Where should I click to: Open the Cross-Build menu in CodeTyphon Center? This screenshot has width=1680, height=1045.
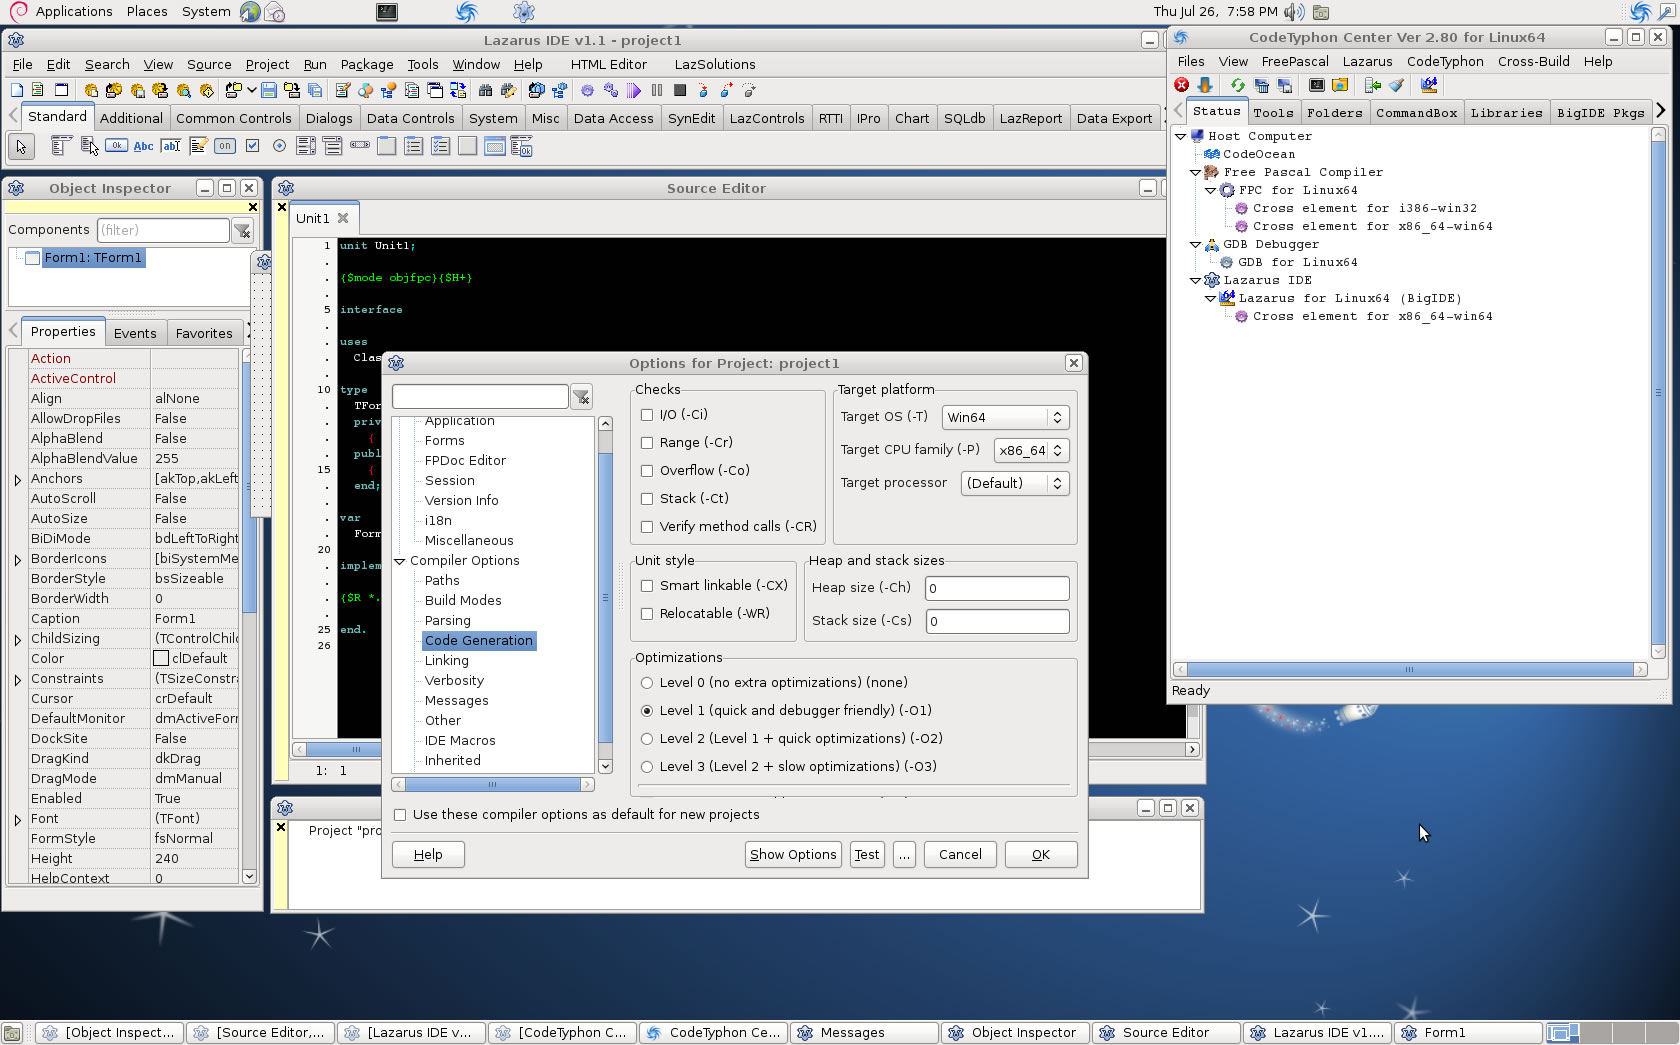click(1533, 61)
